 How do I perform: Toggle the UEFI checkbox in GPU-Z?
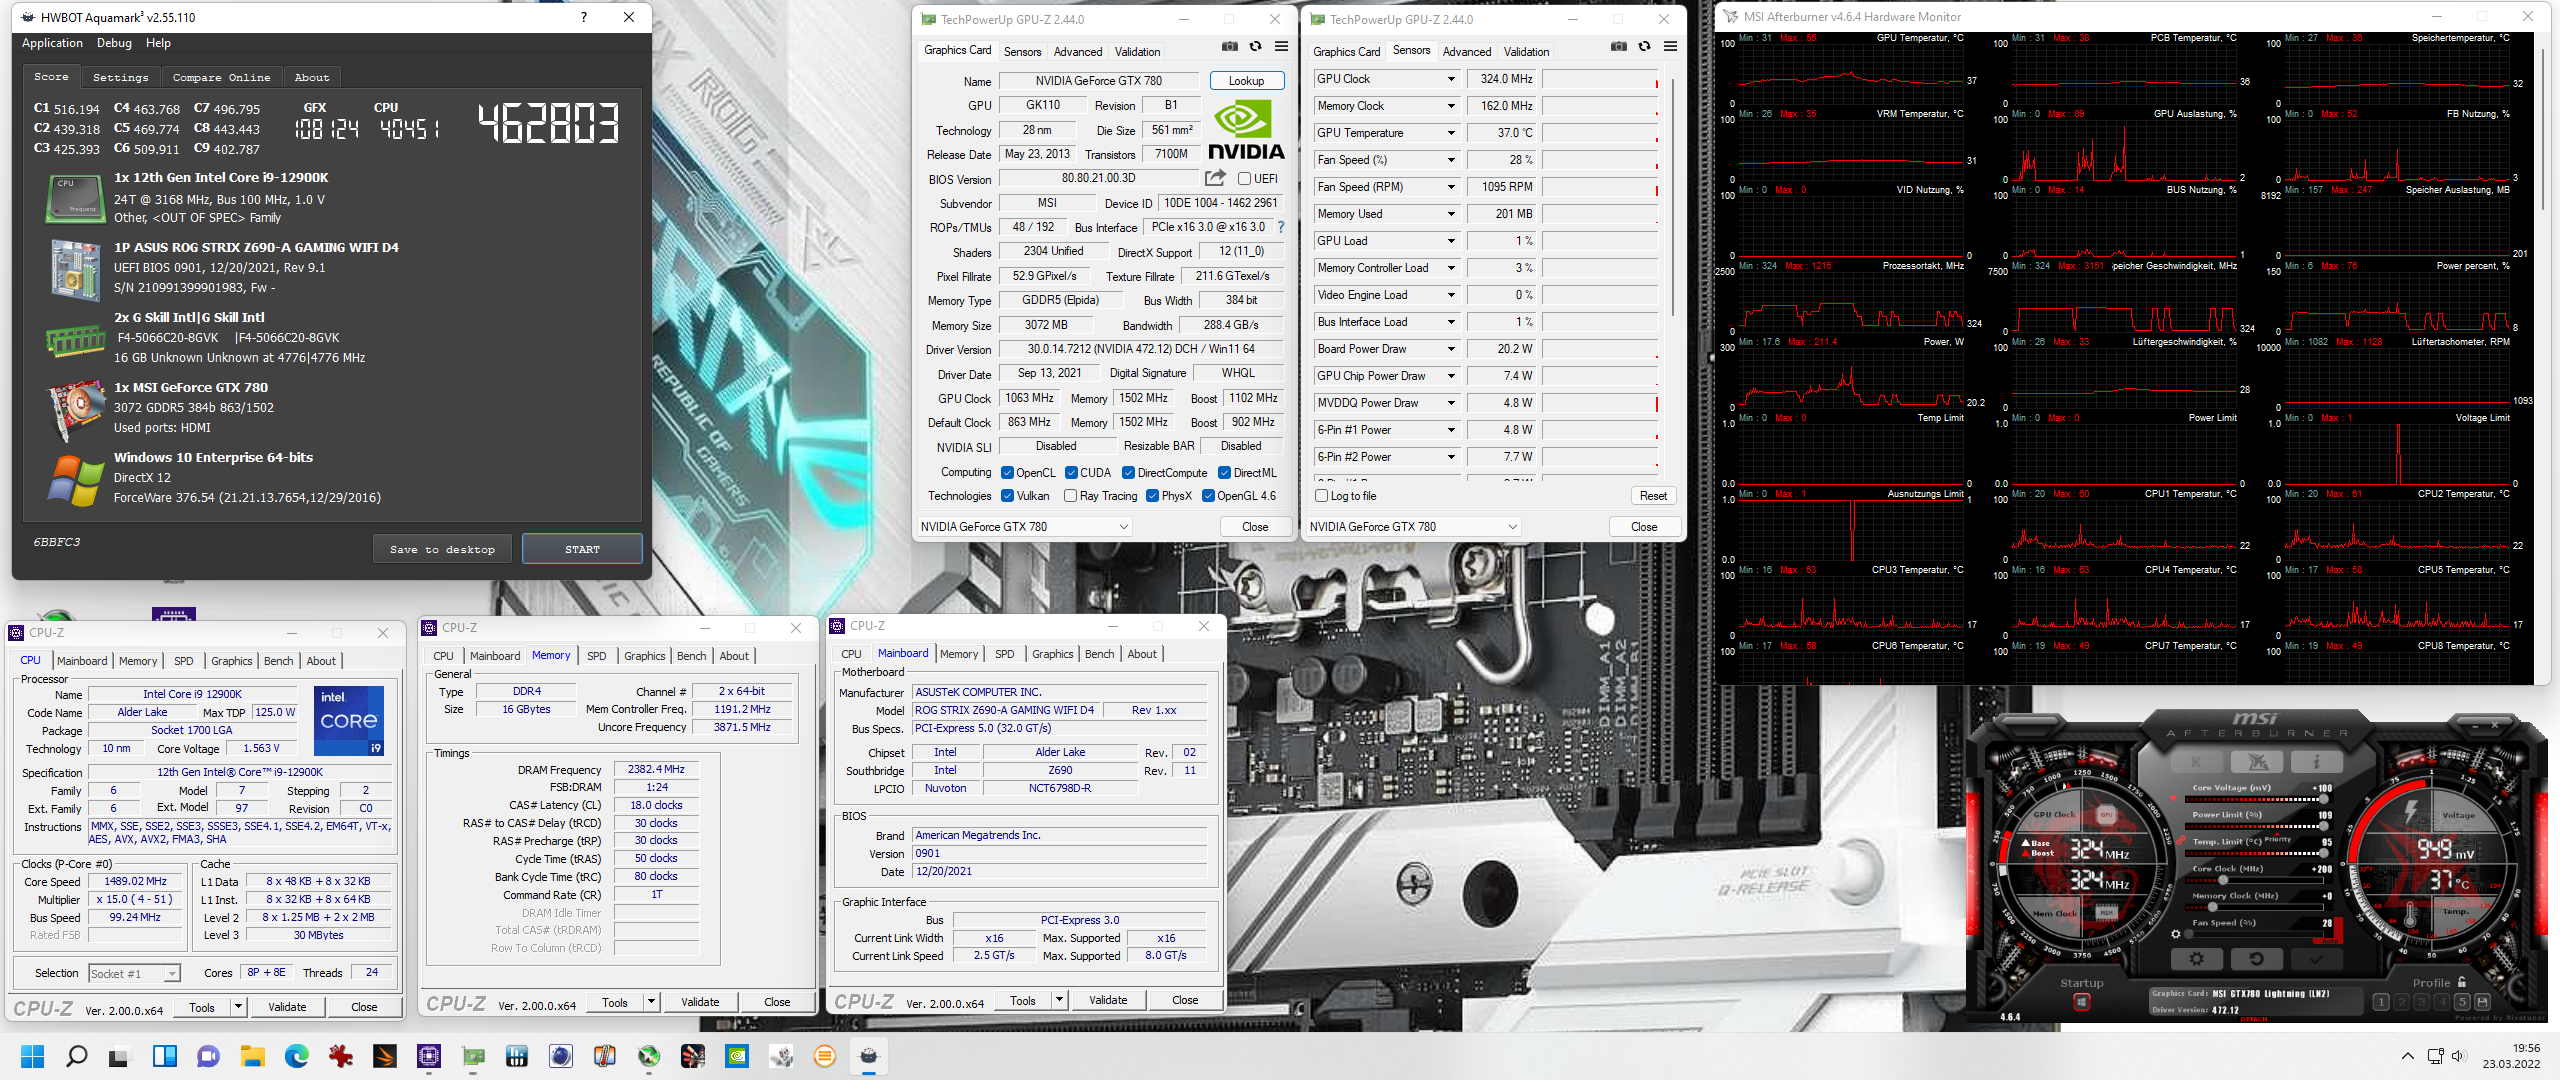(1244, 179)
